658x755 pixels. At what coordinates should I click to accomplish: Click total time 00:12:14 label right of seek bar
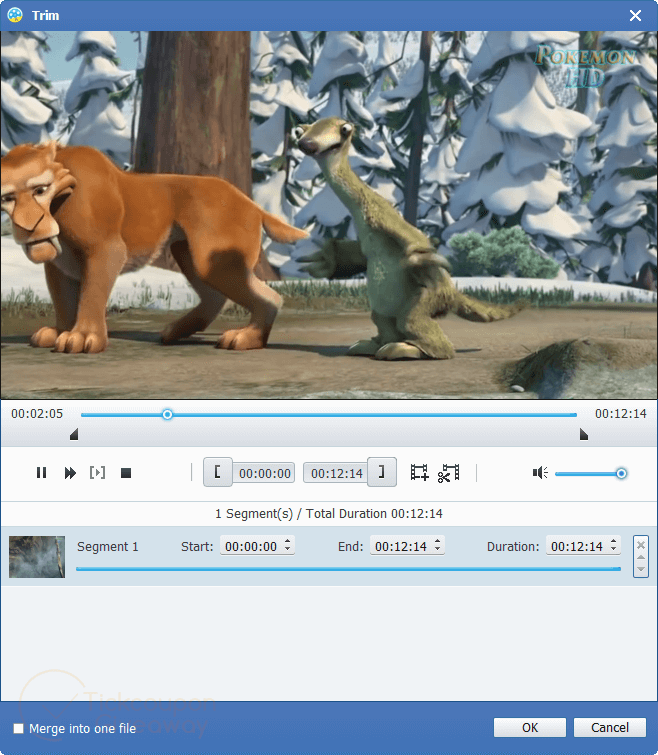click(x=620, y=414)
